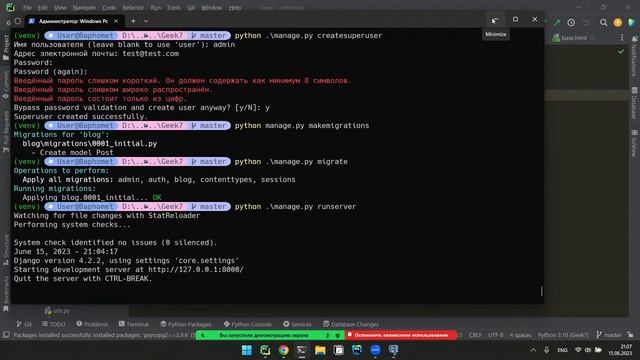640x360 pixels.
Task: Click red stop screen sharing button
Action: pyautogui.click(x=400, y=335)
